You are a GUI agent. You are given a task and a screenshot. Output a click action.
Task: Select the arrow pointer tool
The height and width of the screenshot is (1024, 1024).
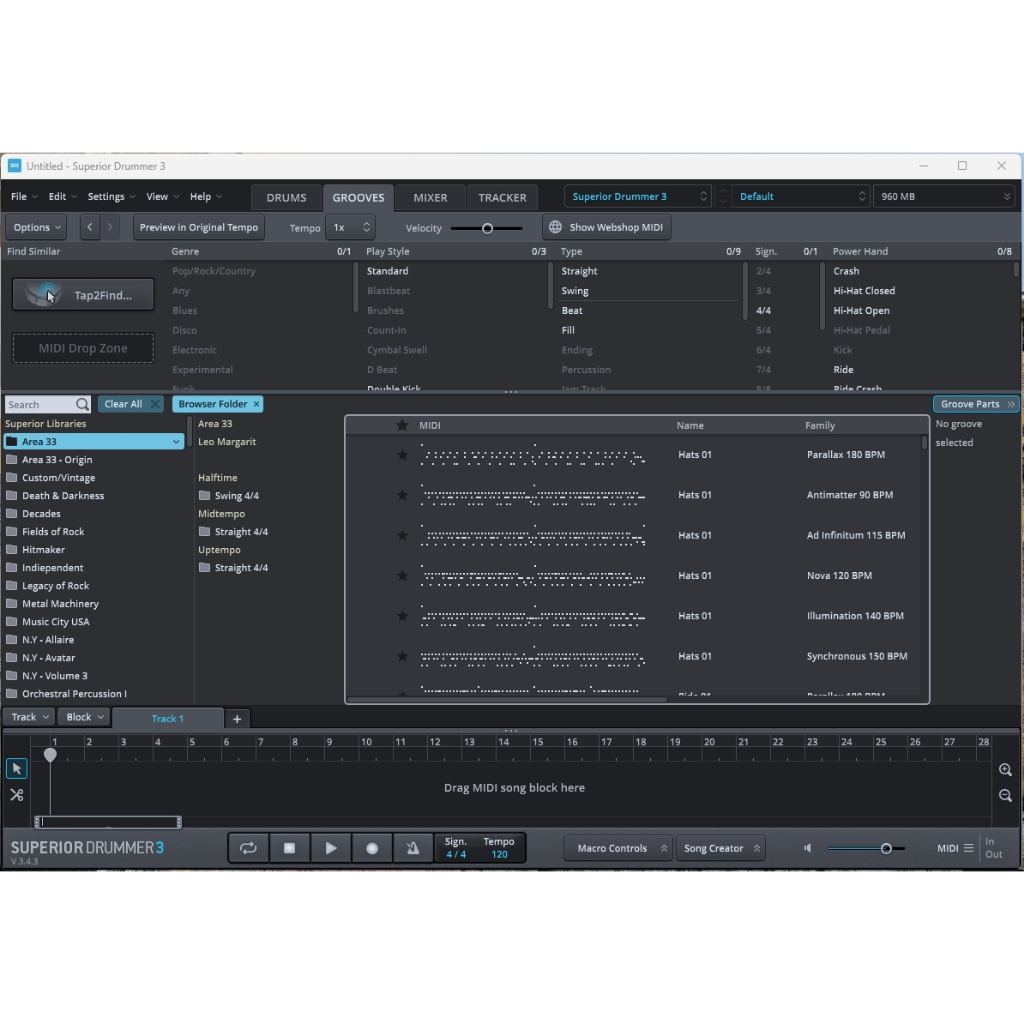(17, 769)
